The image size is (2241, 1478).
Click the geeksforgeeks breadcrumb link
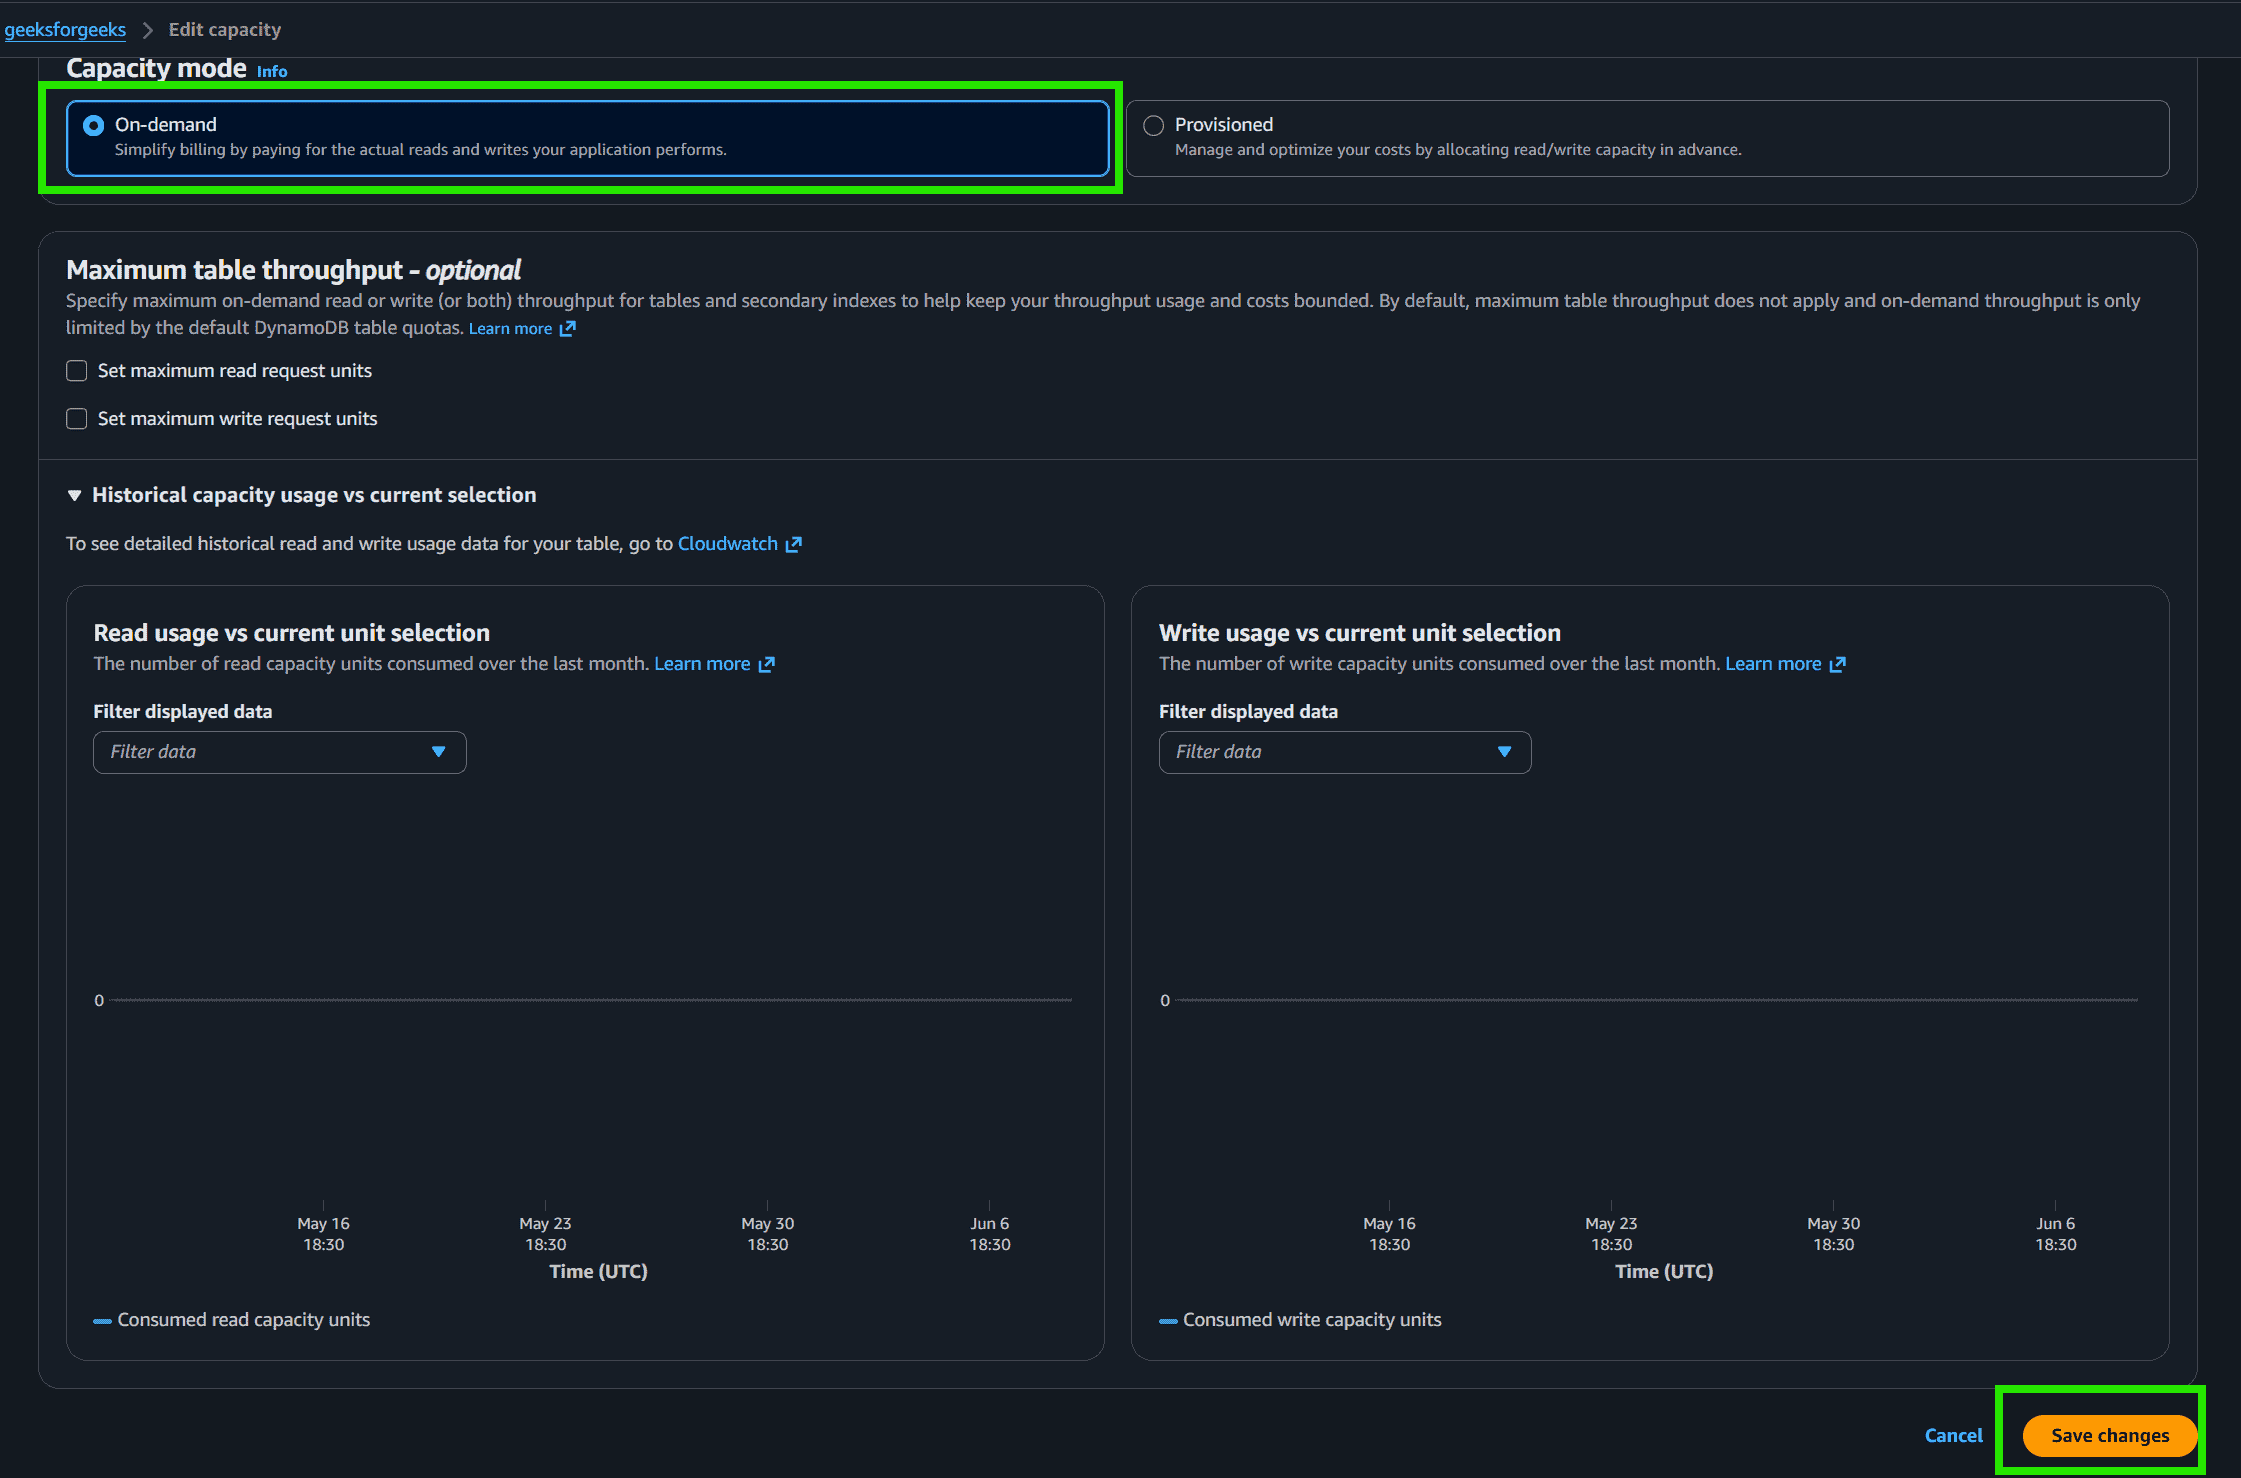pos(65,29)
